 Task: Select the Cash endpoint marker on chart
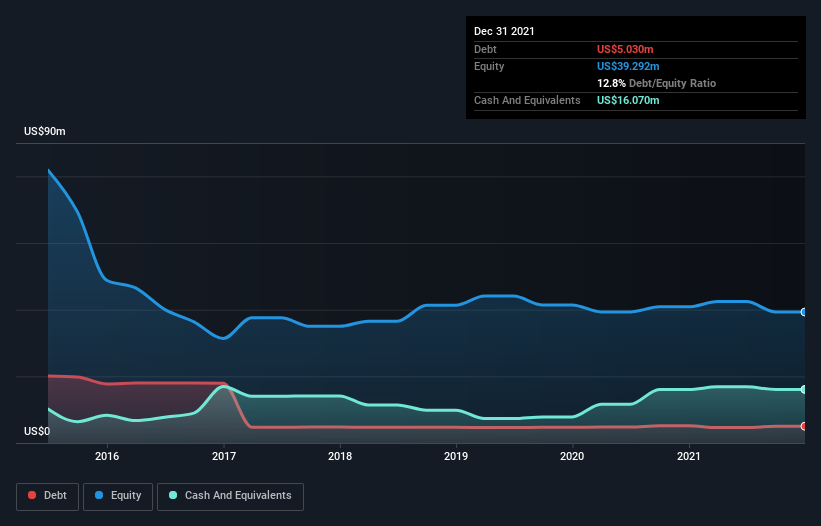pyautogui.click(x=804, y=389)
